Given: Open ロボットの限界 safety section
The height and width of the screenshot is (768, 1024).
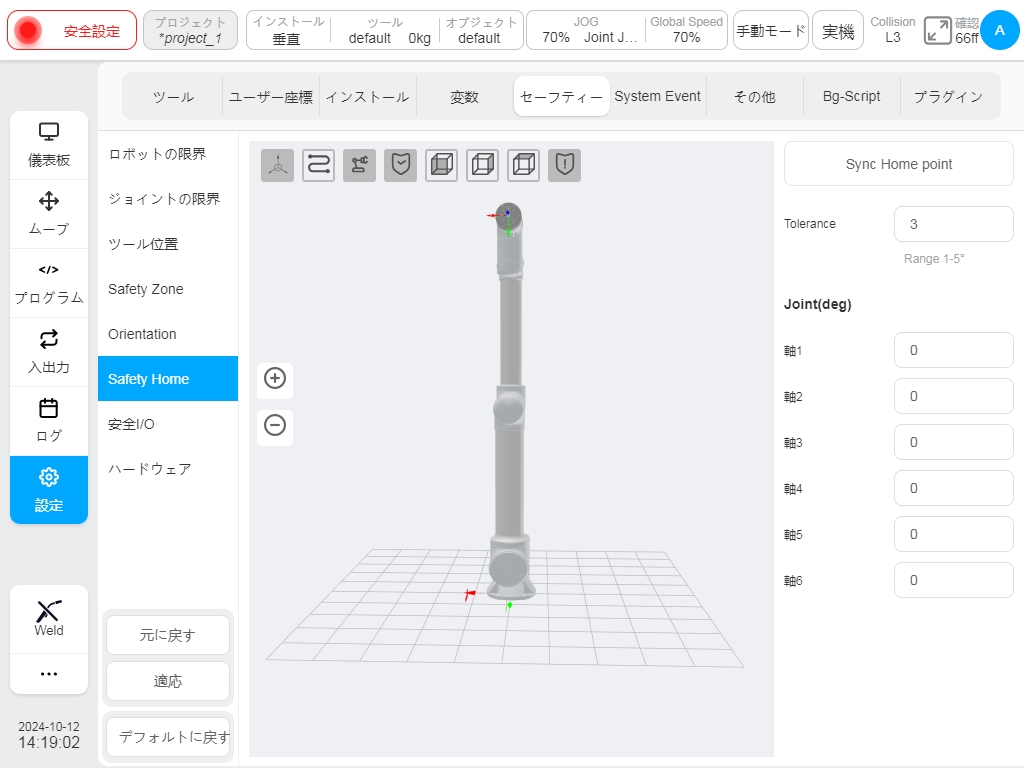Looking at the screenshot, I should (168, 154).
